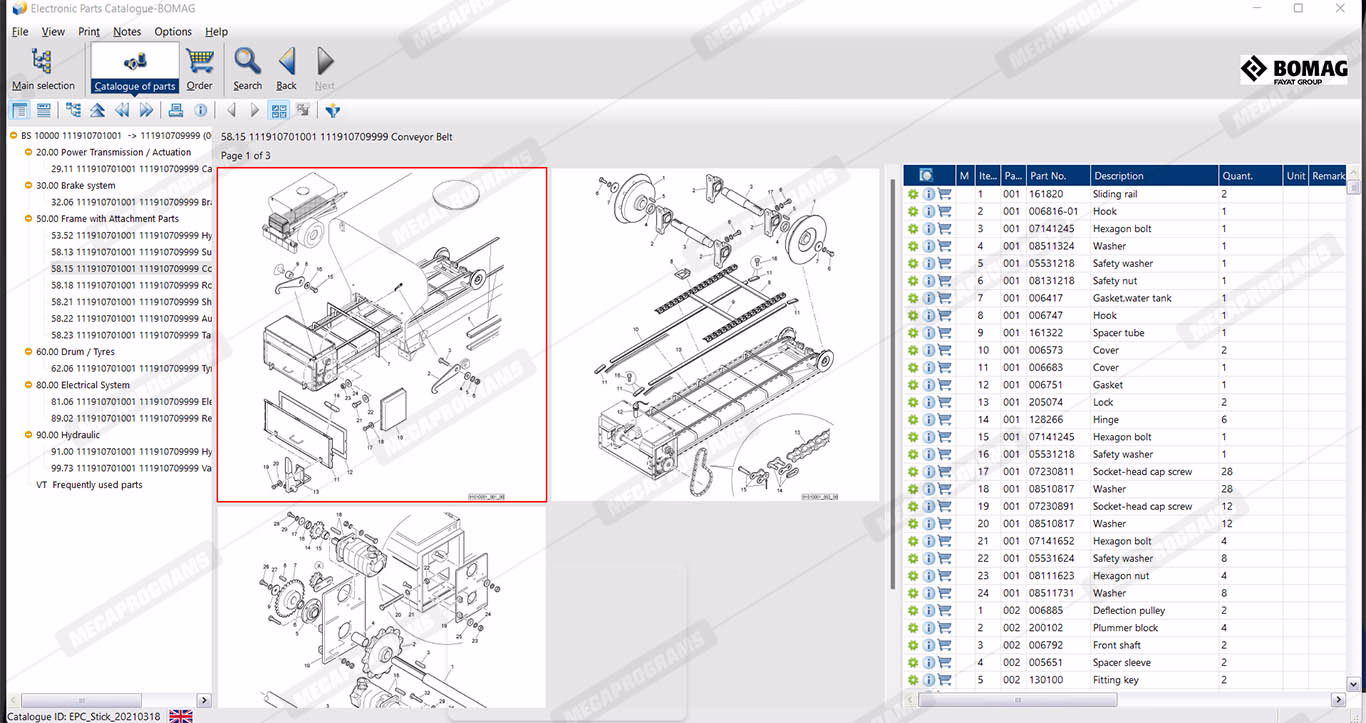This screenshot has height=723, width=1366.
Task: Click the printer icon in the toolbar
Action: (176, 110)
